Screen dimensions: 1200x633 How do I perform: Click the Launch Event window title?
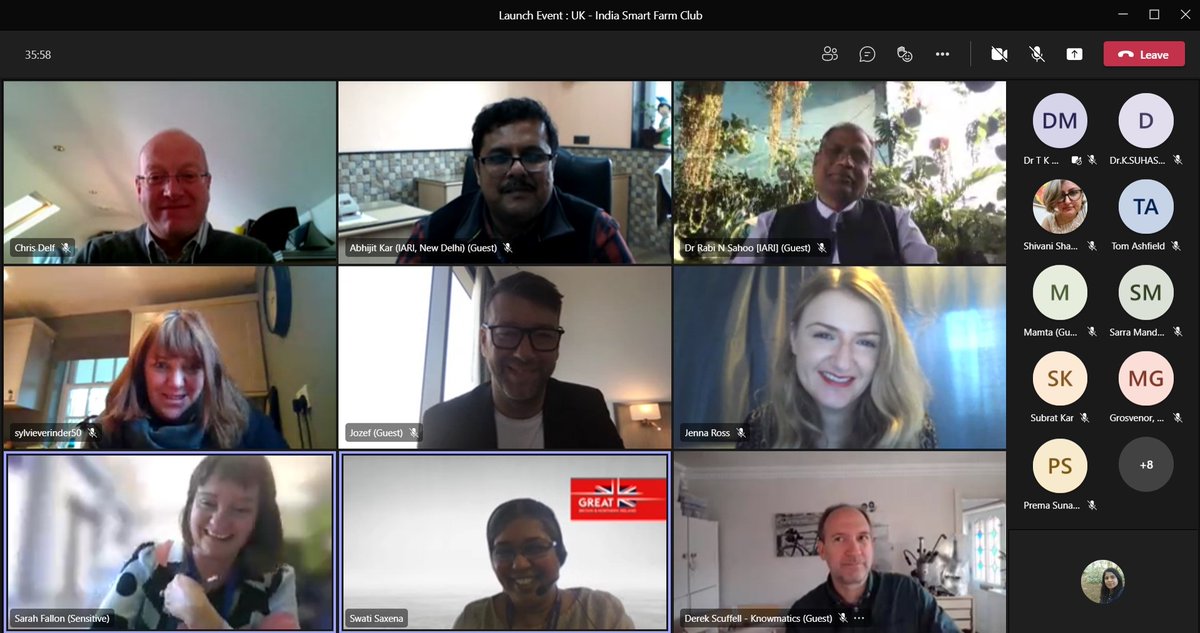(x=600, y=15)
